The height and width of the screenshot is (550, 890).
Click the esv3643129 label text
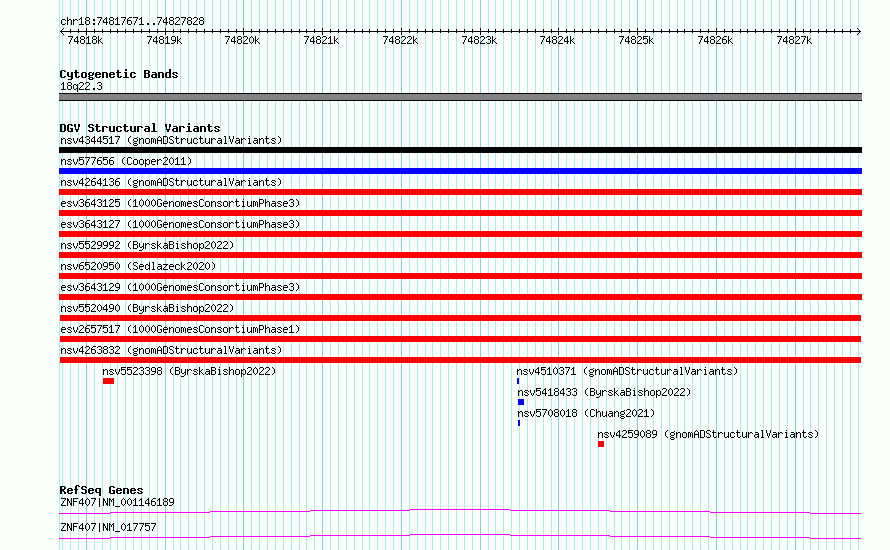point(180,287)
